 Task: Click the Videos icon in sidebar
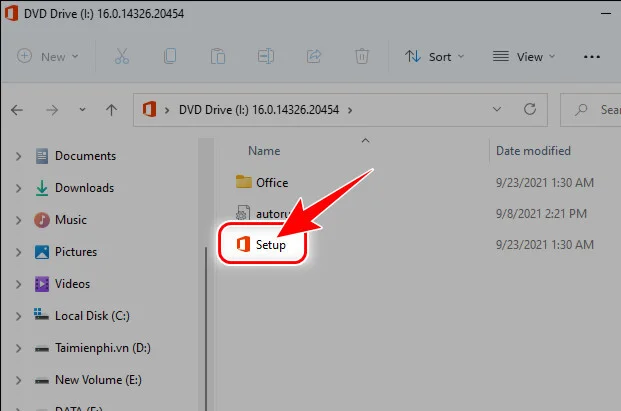pos(42,284)
